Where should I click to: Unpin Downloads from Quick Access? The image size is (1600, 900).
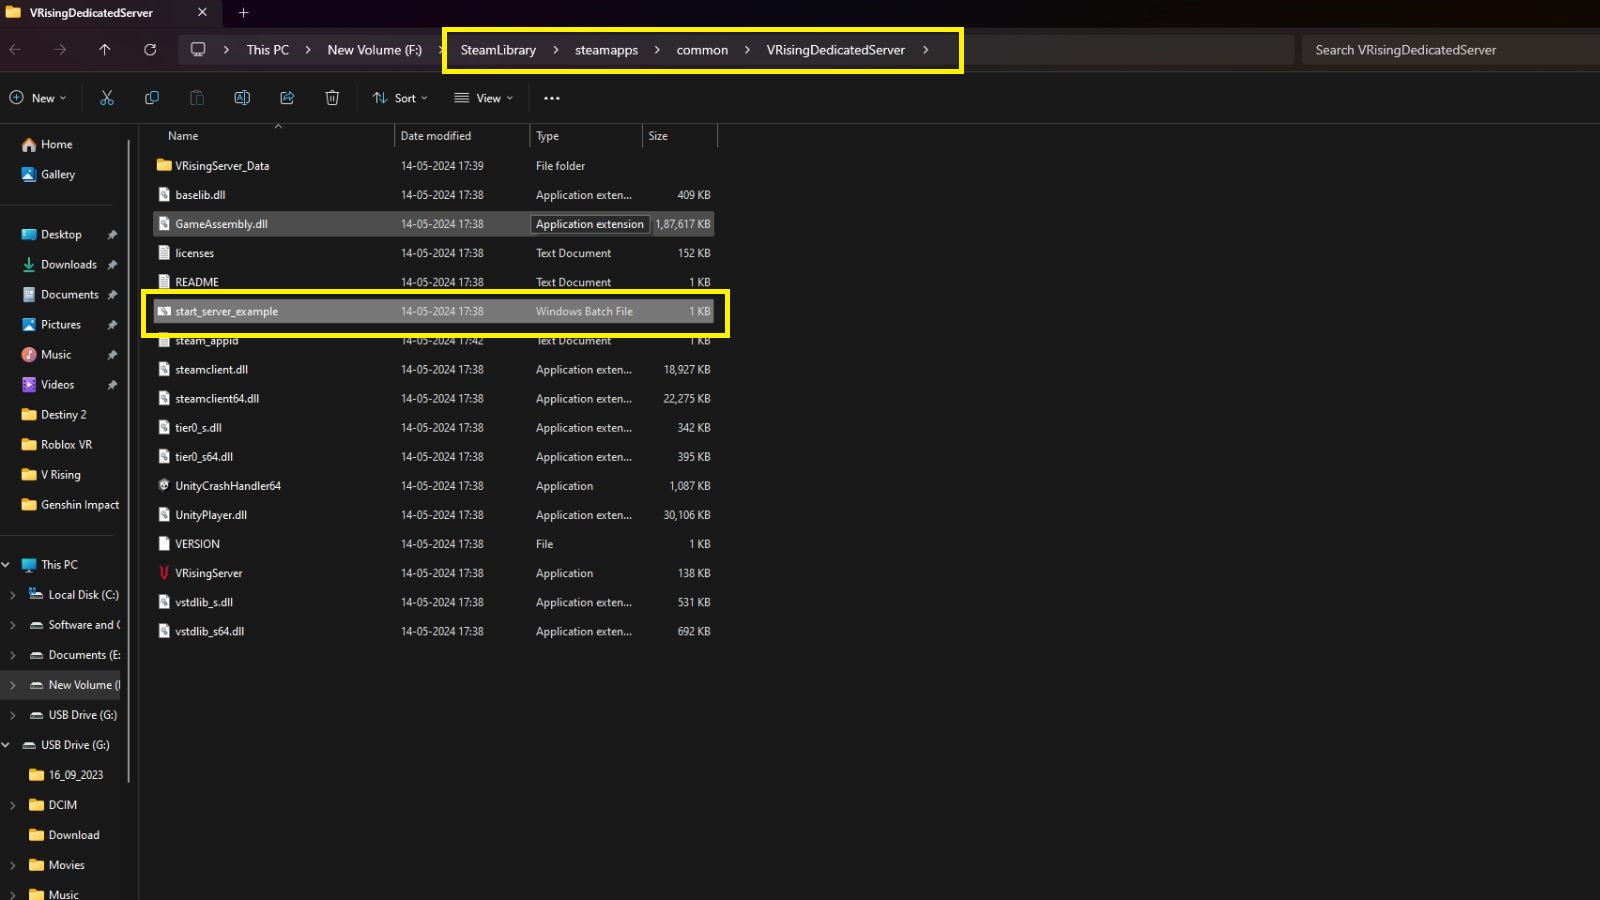[112, 264]
